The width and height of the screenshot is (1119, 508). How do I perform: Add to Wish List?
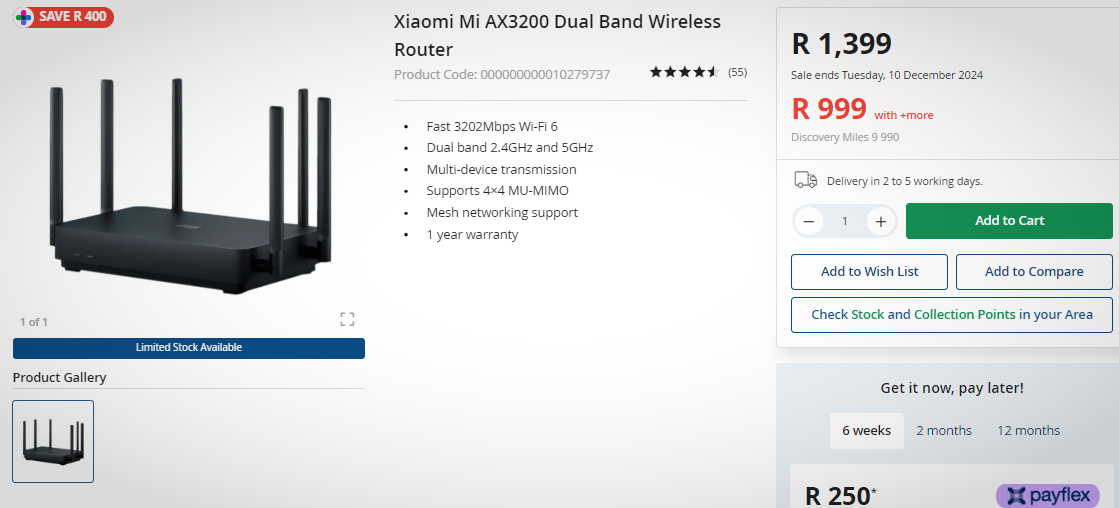pos(869,271)
